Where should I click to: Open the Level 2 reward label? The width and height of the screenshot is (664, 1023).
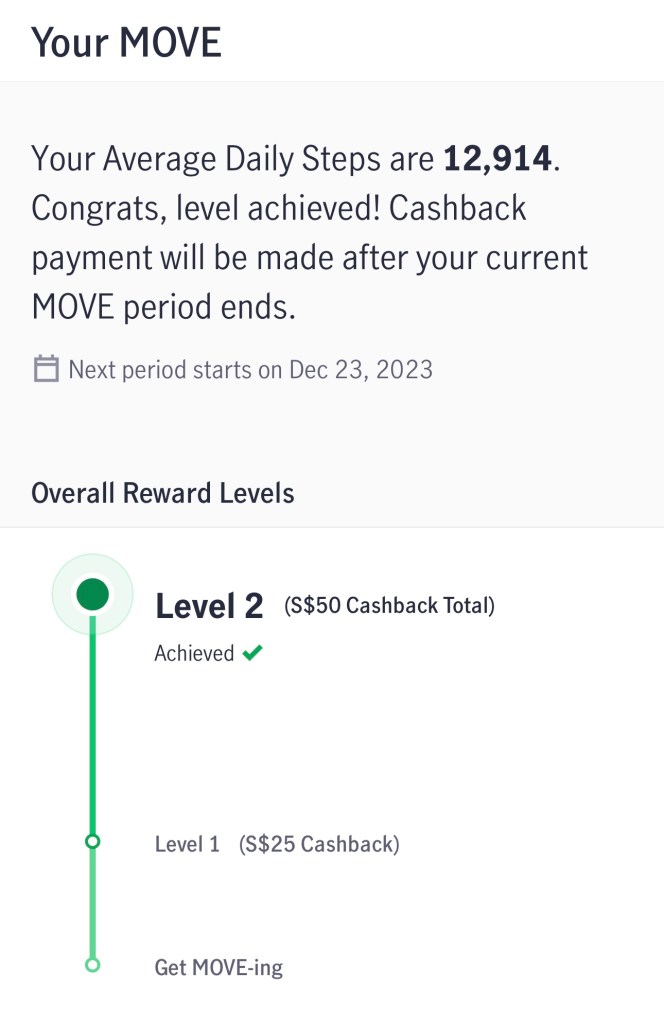point(209,605)
